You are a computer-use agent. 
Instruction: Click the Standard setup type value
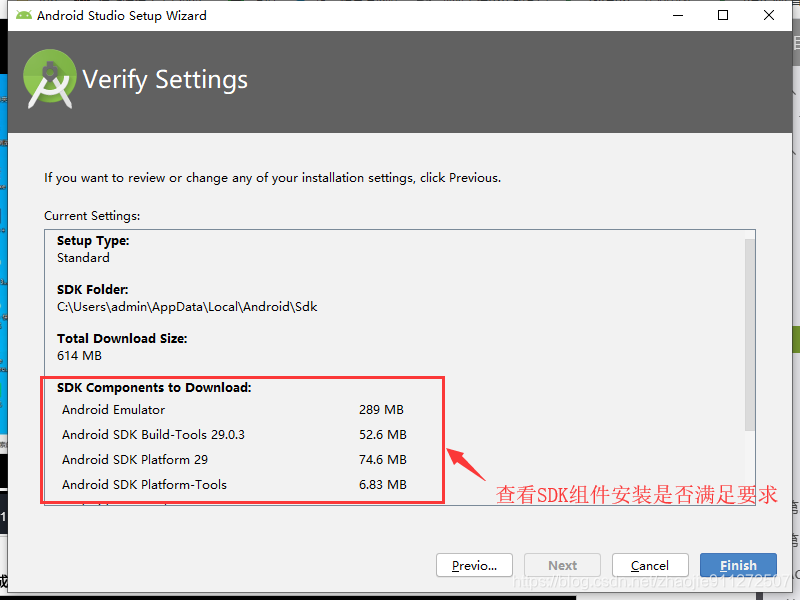coord(83,258)
